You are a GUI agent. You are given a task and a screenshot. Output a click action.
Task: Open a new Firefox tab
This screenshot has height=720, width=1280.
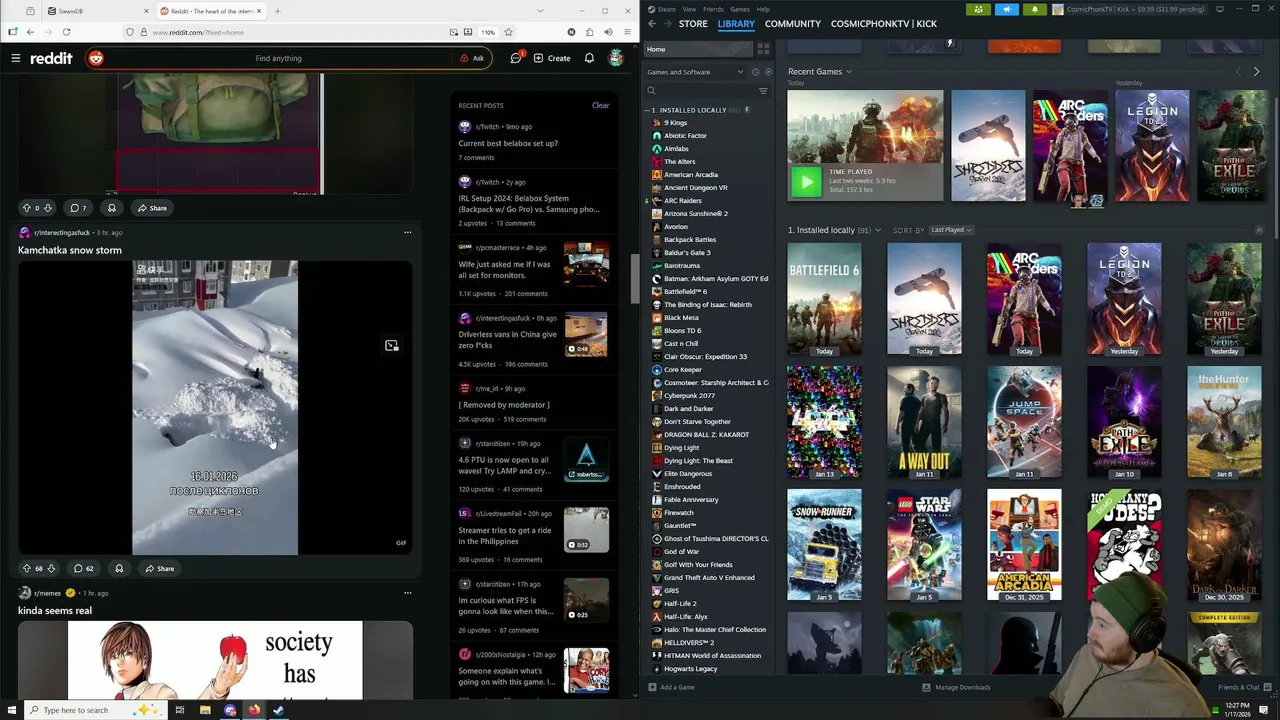point(277,11)
